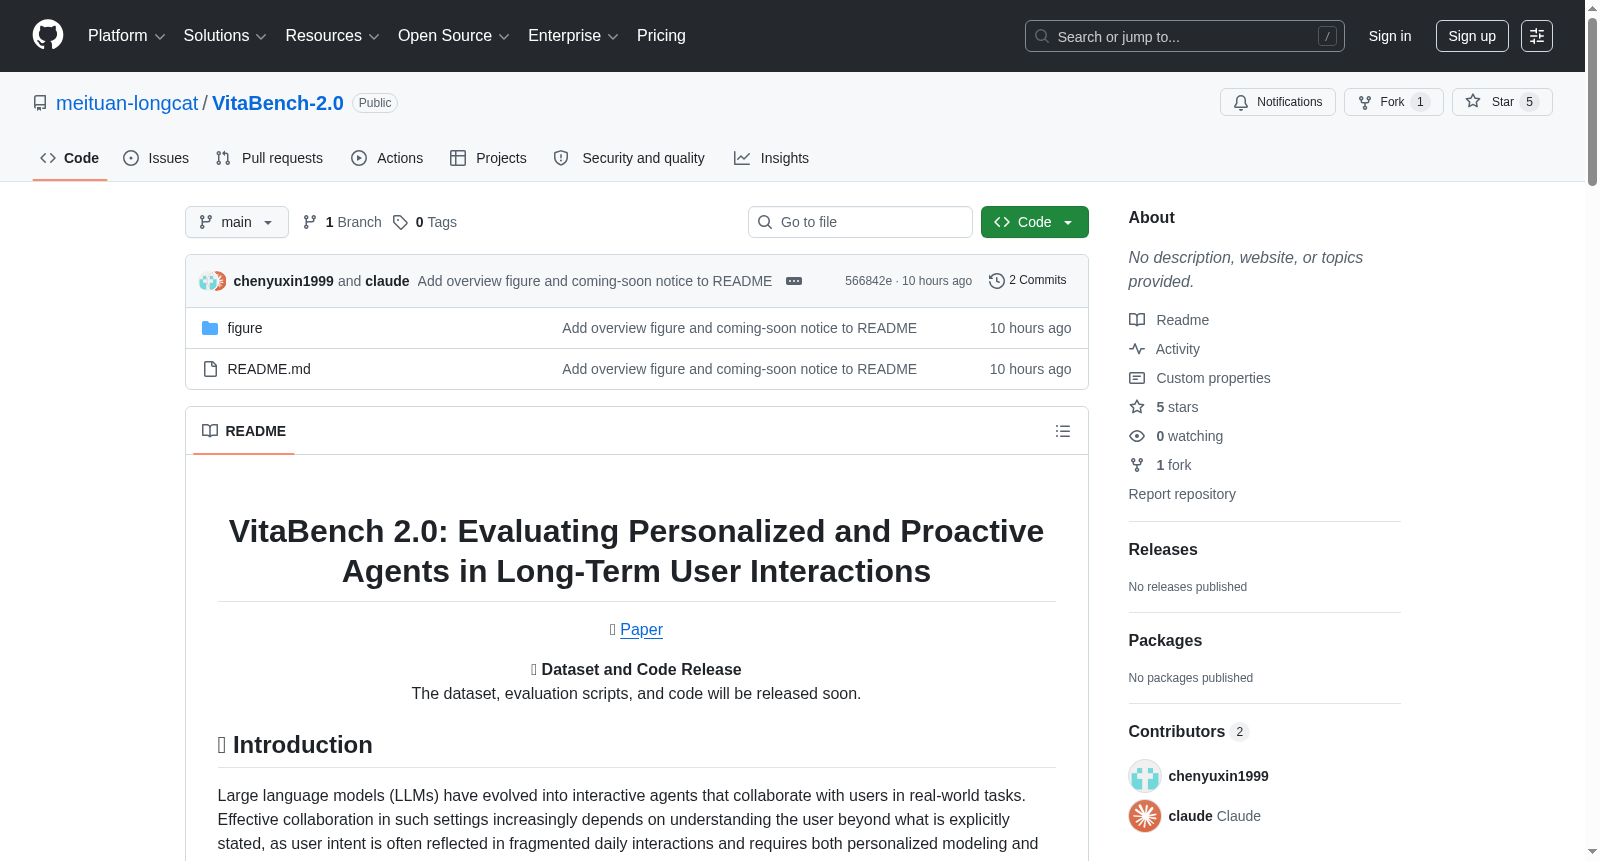The height and width of the screenshot is (861, 1600).
Task: Click the Notifications button
Action: click(x=1278, y=102)
